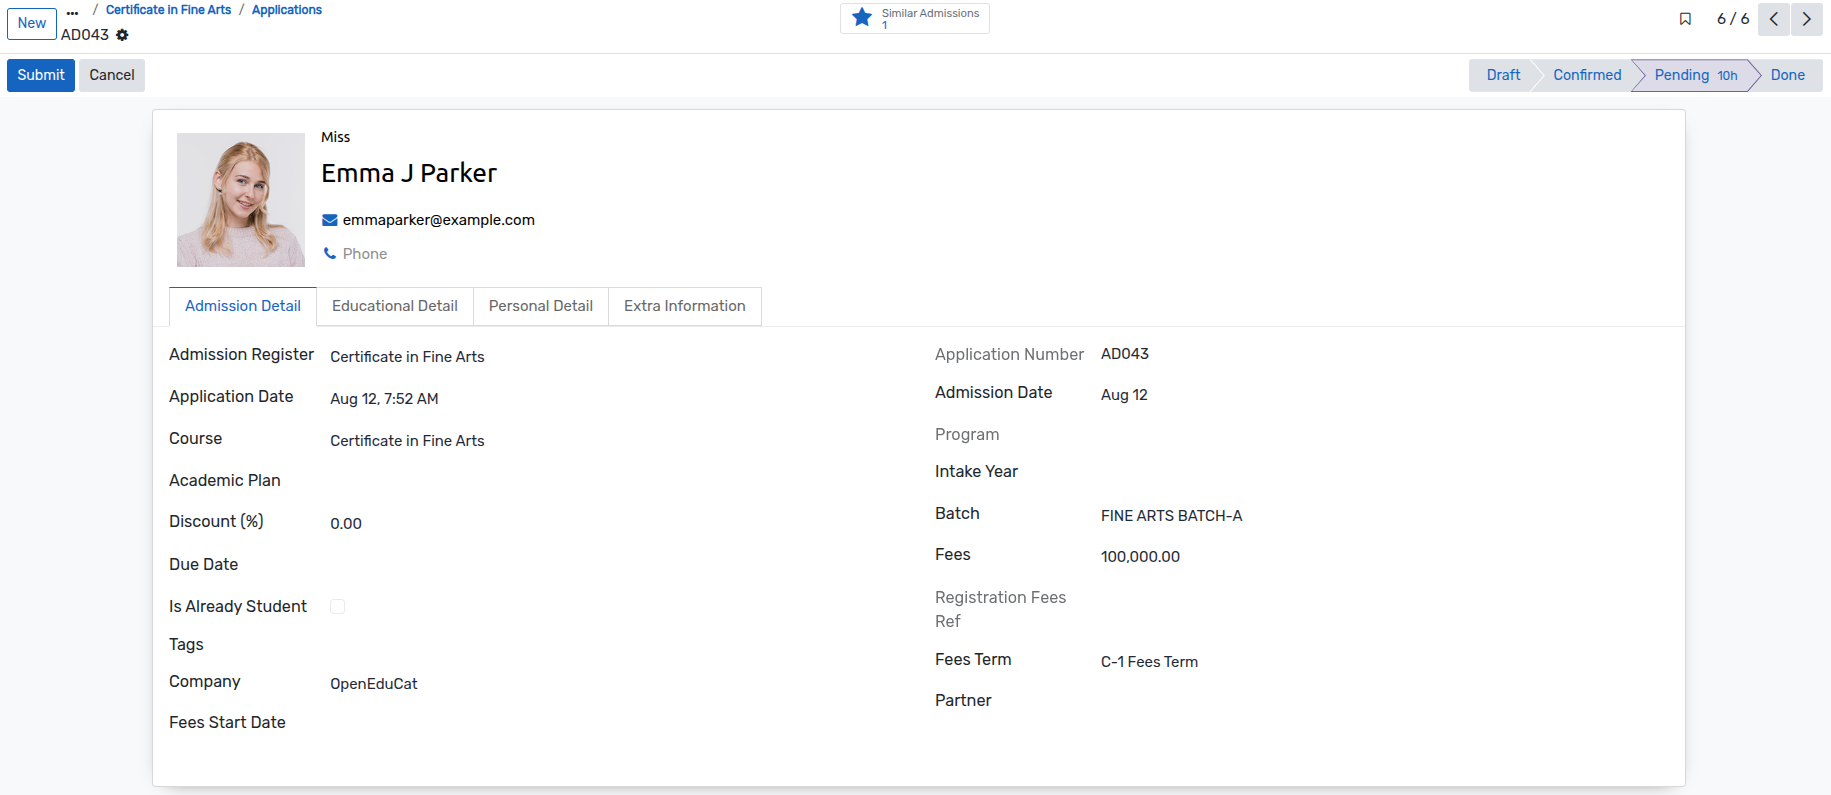Go back to the Applications breadcrumb
The height and width of the screenshot is (795, 1831).
point(287,10)
